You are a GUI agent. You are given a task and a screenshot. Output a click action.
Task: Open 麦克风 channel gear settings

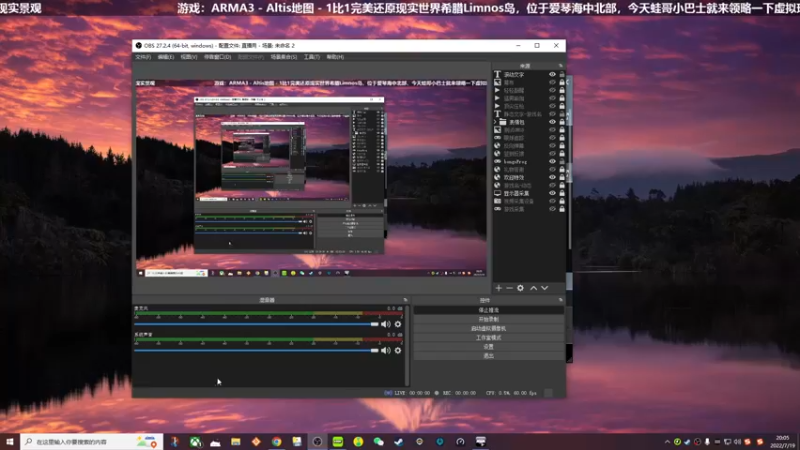398,324
